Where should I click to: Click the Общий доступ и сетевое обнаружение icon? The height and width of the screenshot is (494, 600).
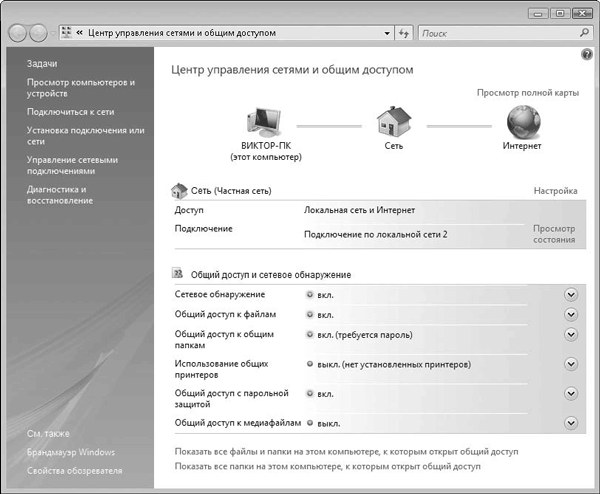coord(179,273)
